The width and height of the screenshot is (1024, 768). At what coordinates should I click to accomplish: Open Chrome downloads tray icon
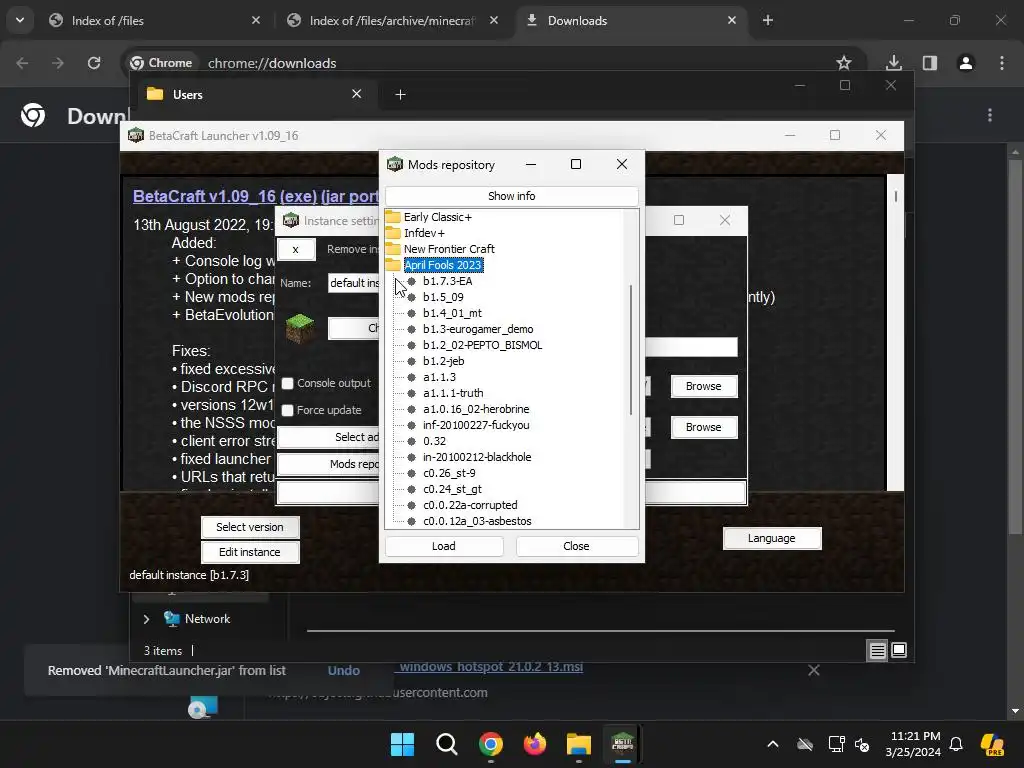(893, 63)
